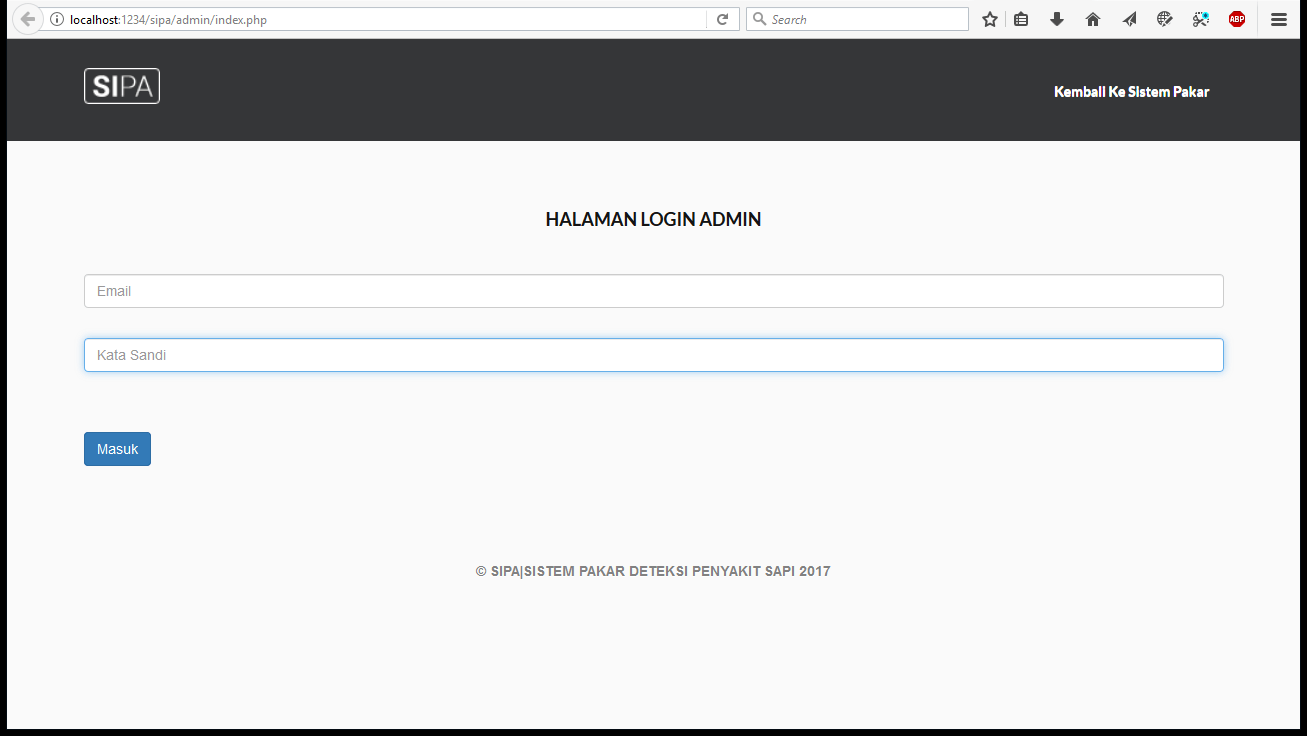
Task: Click into the Kata Sandi password field
Action: tap(653, 355)
